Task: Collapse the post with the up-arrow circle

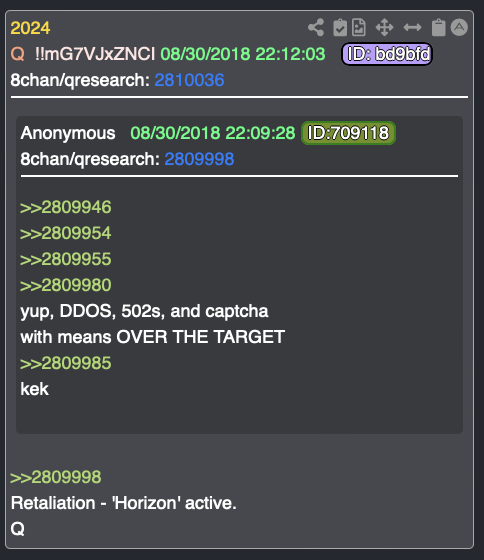Action: point(459,27)
